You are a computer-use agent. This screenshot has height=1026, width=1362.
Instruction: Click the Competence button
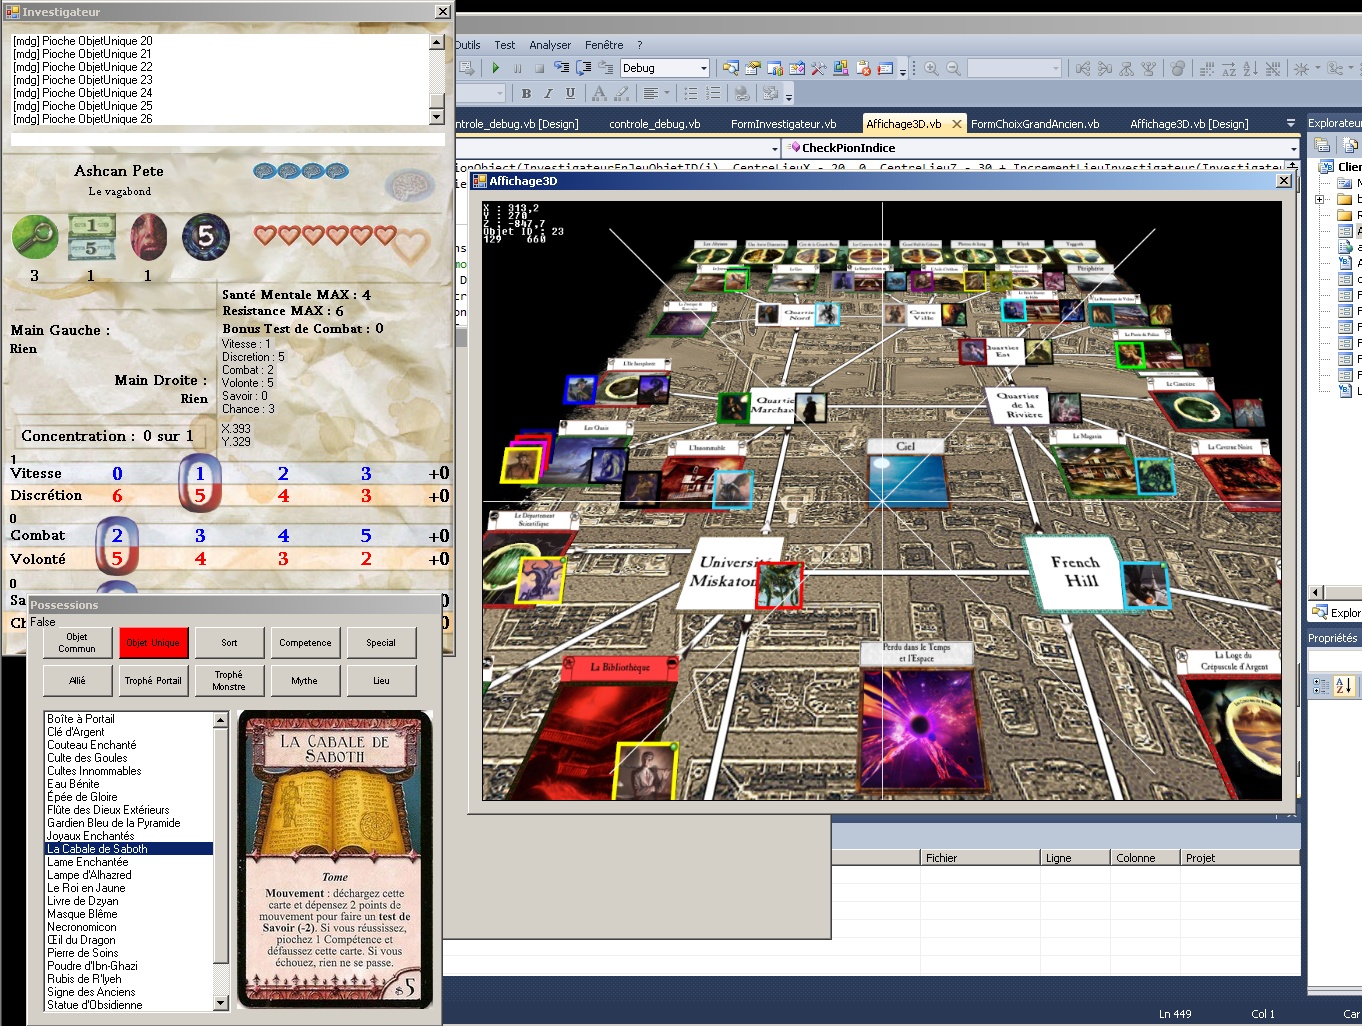[x=305, y=643]
